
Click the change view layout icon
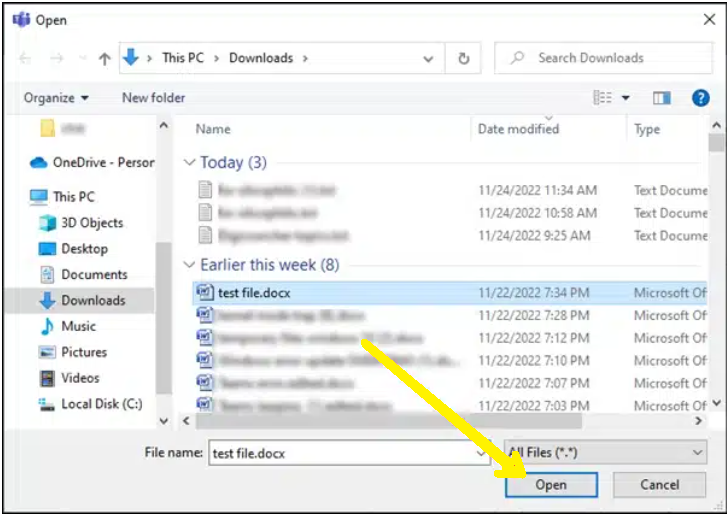click(x=602, y=98)
